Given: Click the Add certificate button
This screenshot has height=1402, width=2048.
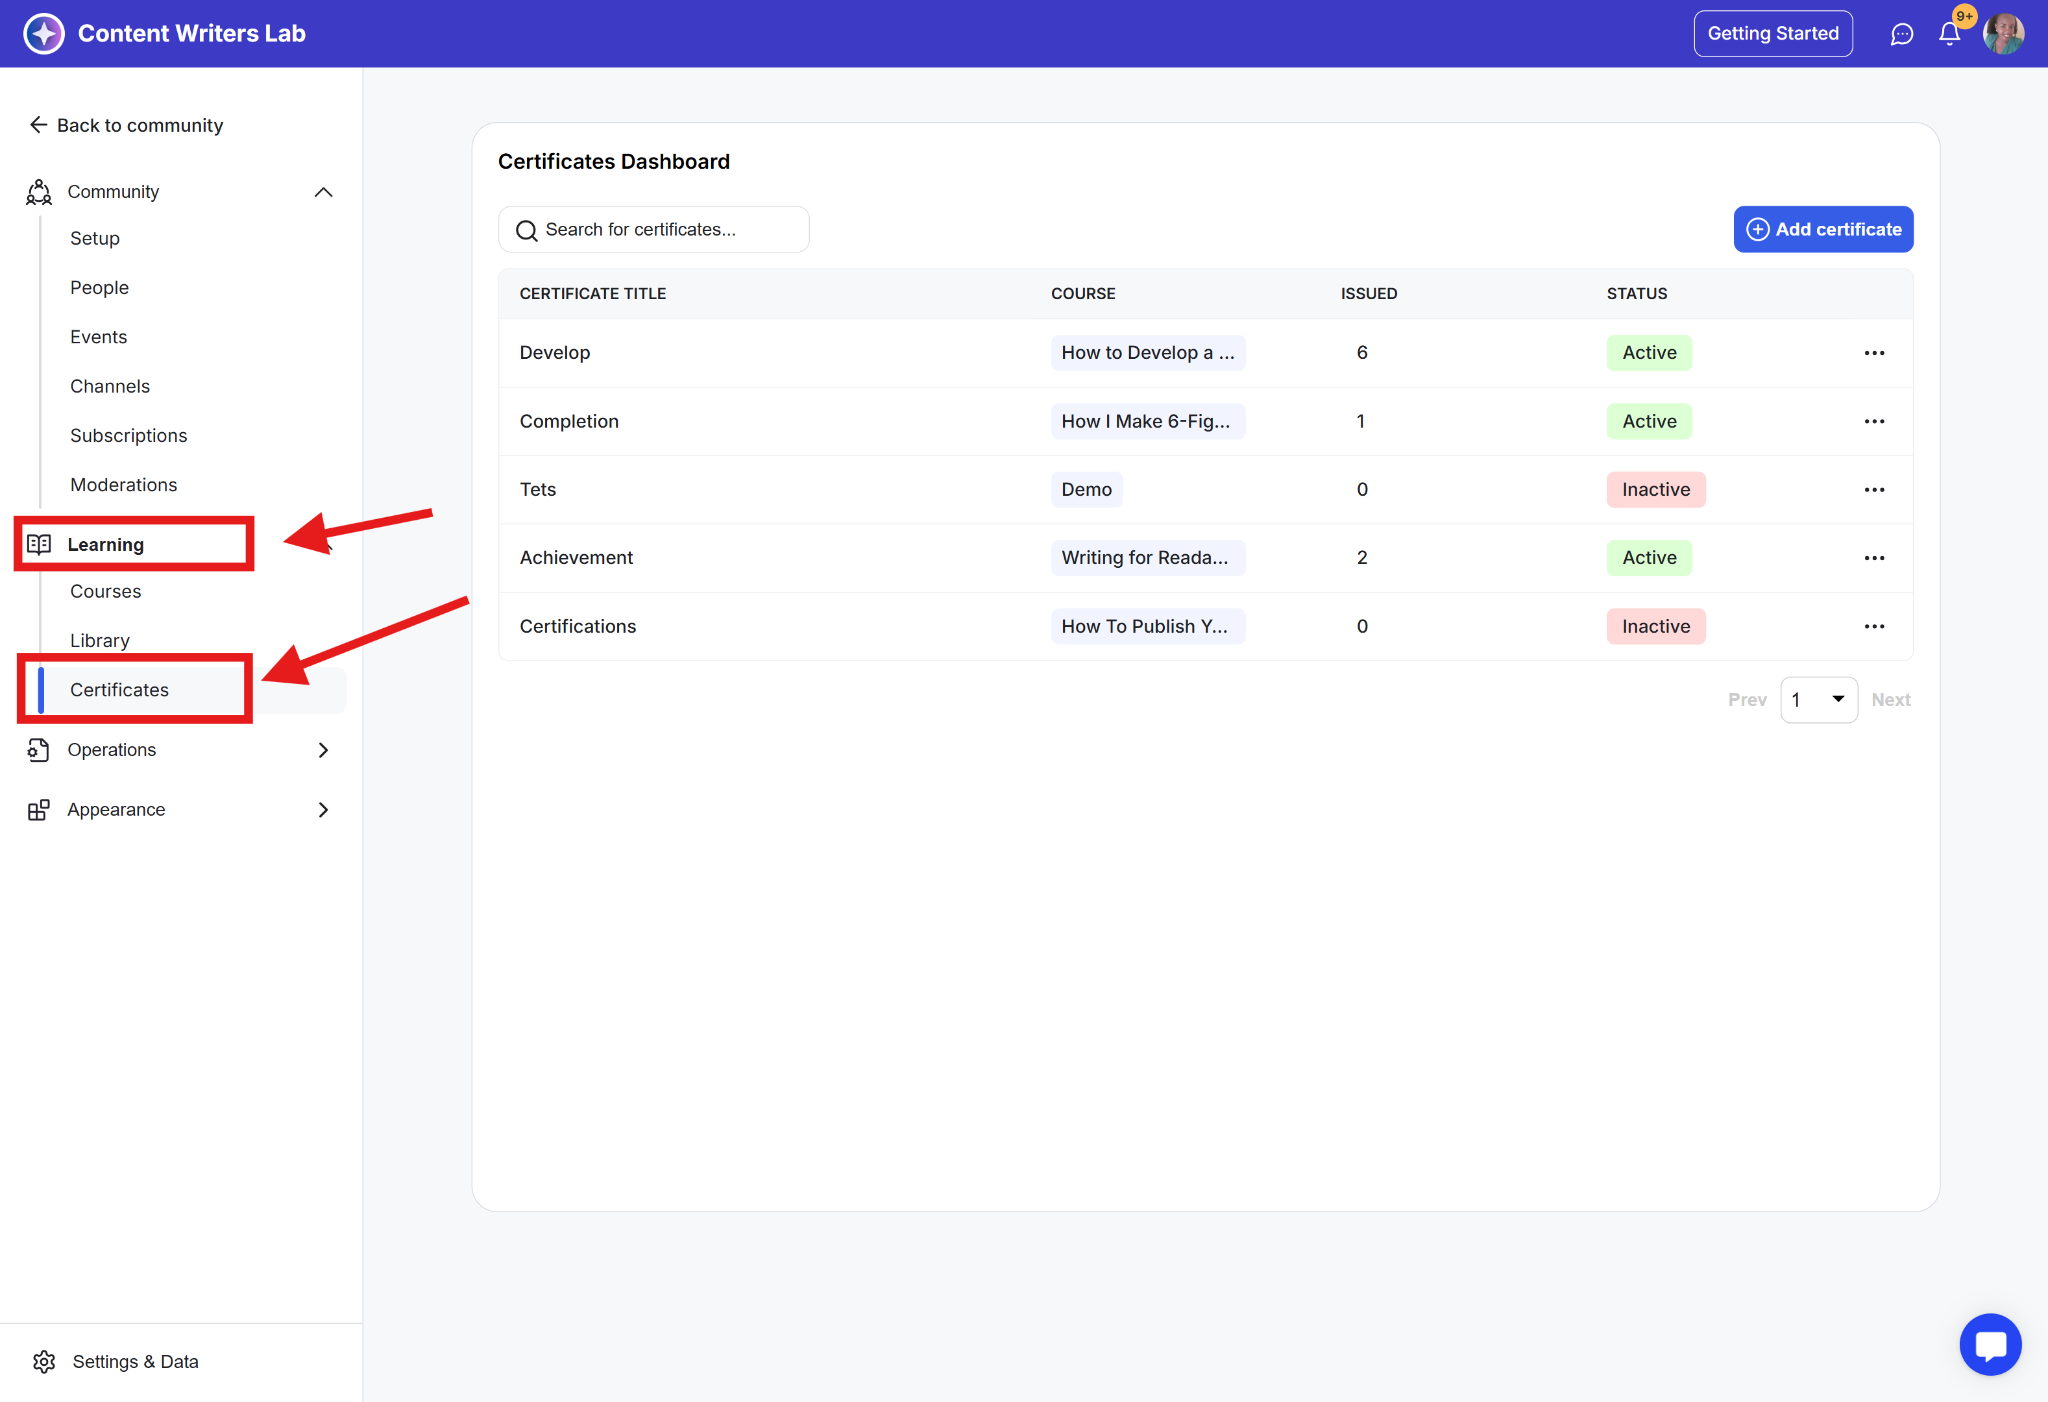Looking at the screenshot, I should [x=1823, y=230].
